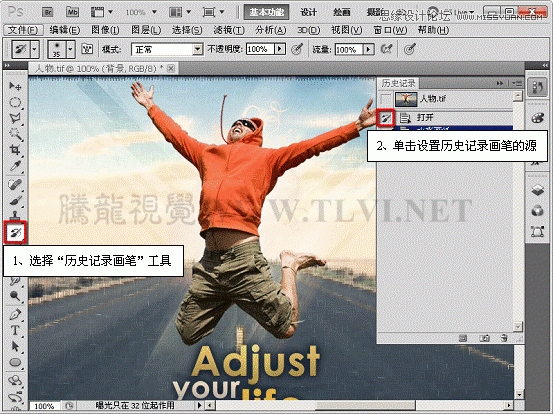
Task: Click the status bar zoom 100% field
Action: (x=45, y=406)
